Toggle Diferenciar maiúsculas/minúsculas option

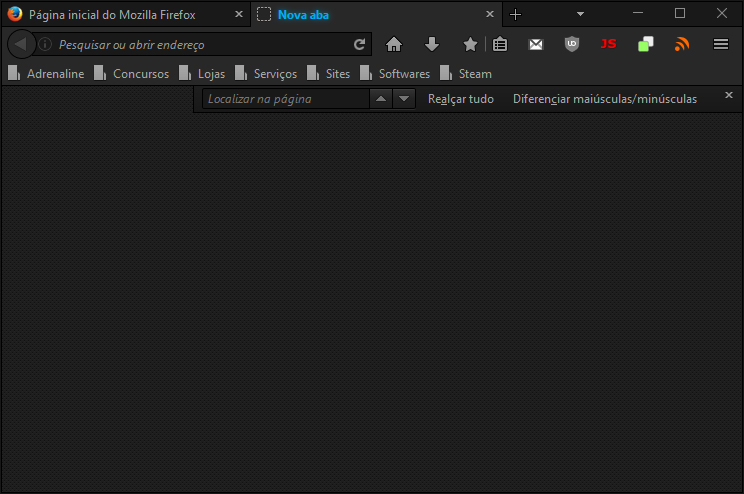604,99
